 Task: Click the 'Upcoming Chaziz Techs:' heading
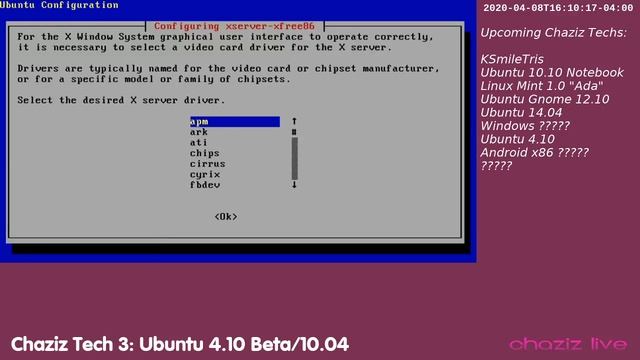[x=553, y=33]
